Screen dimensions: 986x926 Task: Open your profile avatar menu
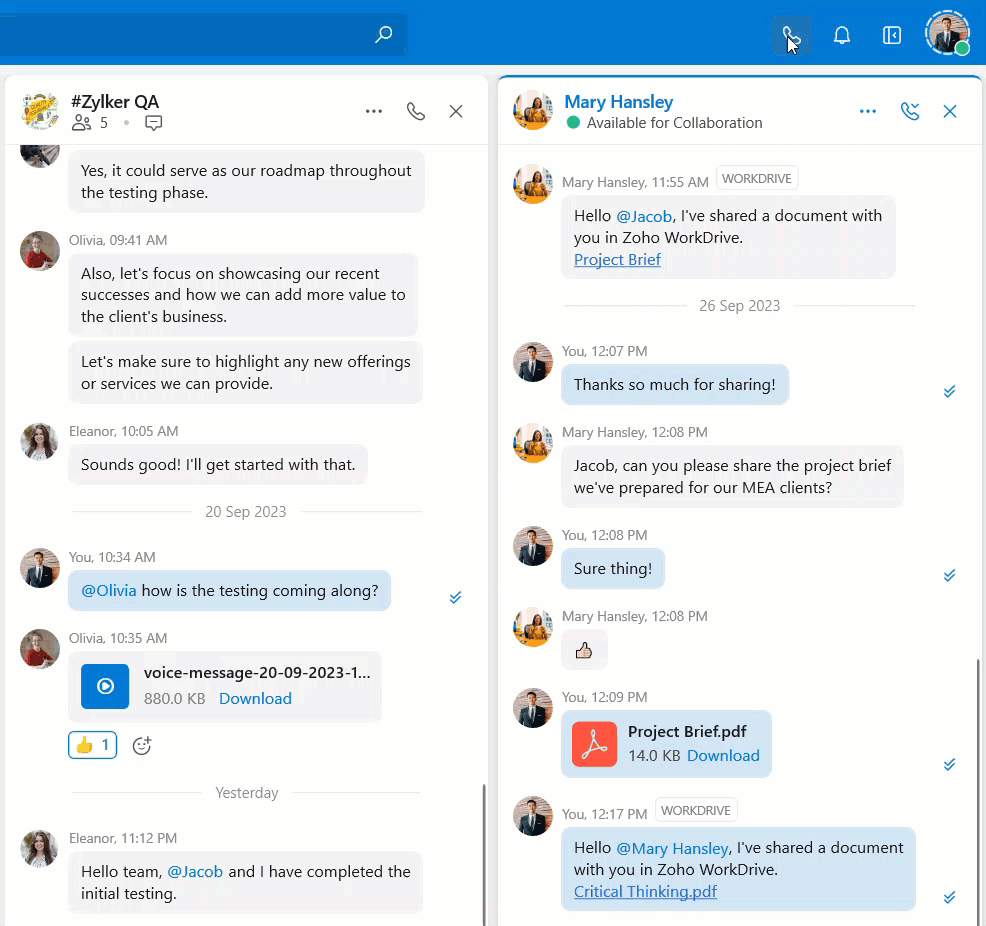(x=948, y=33)
